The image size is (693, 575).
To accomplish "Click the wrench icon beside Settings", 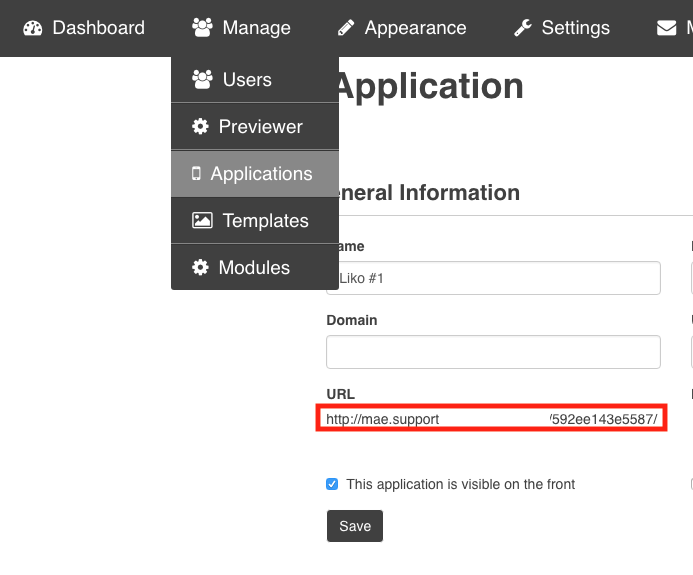I will pyautogui.click(x=523, y=28).
